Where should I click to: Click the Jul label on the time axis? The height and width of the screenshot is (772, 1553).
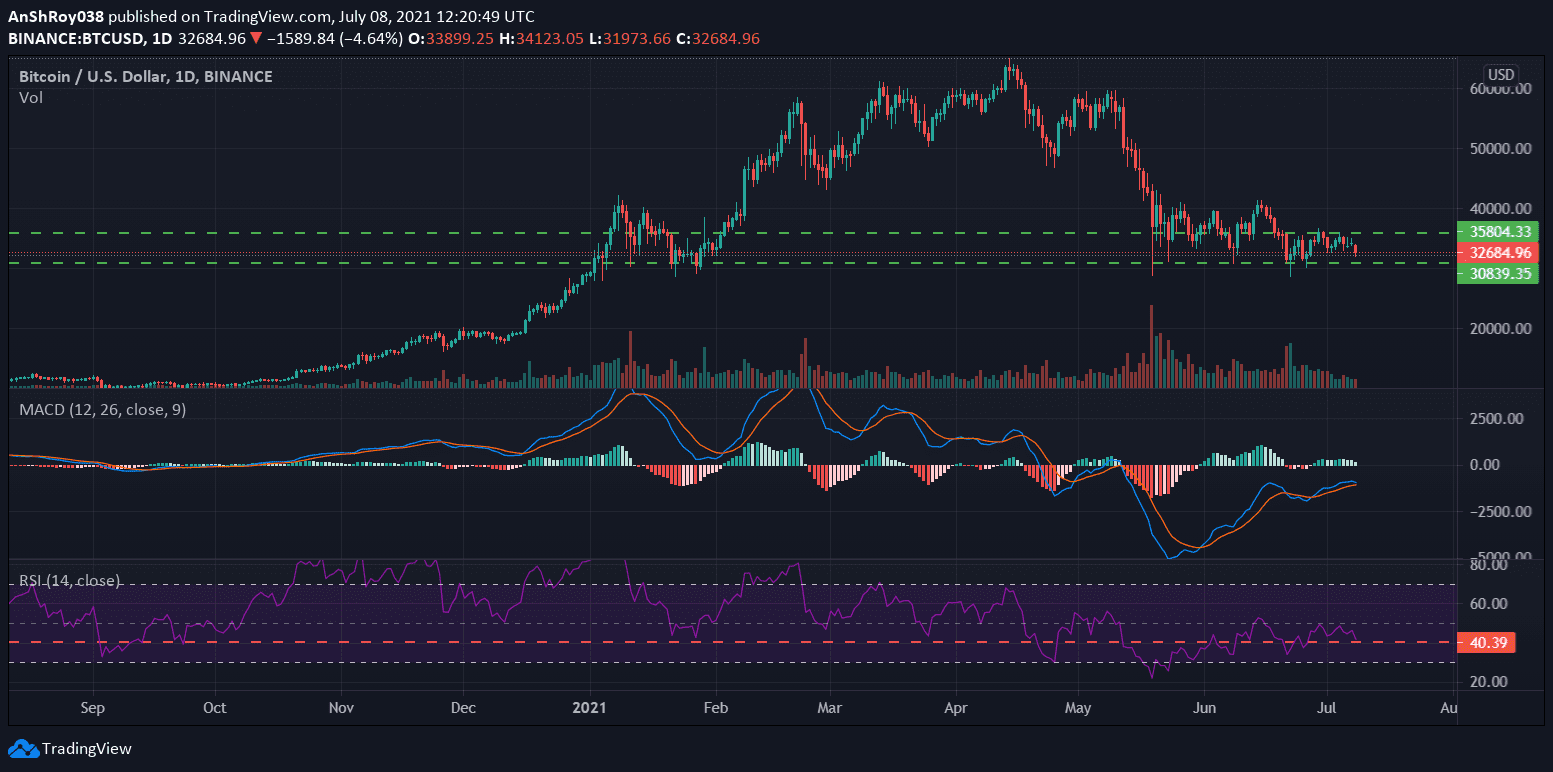(x=1327, y=707)
